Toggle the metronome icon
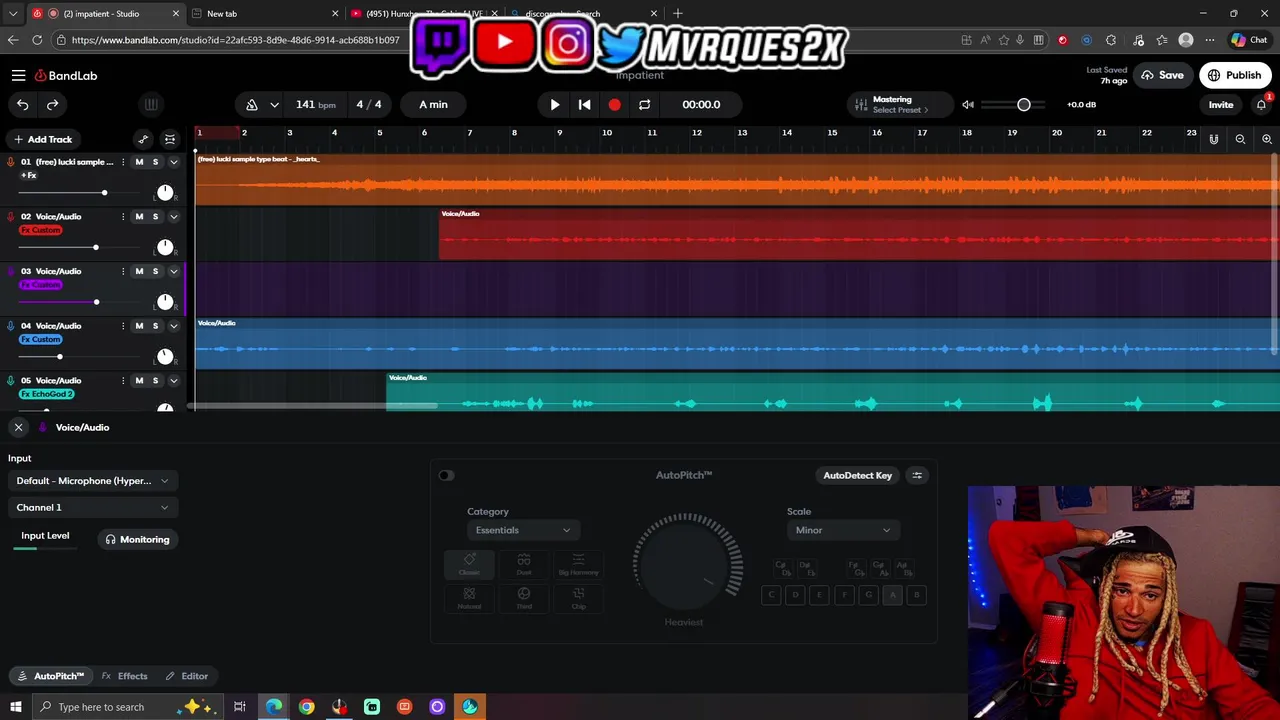Viewport: 1280px width, 720px height. pos(252,104)
